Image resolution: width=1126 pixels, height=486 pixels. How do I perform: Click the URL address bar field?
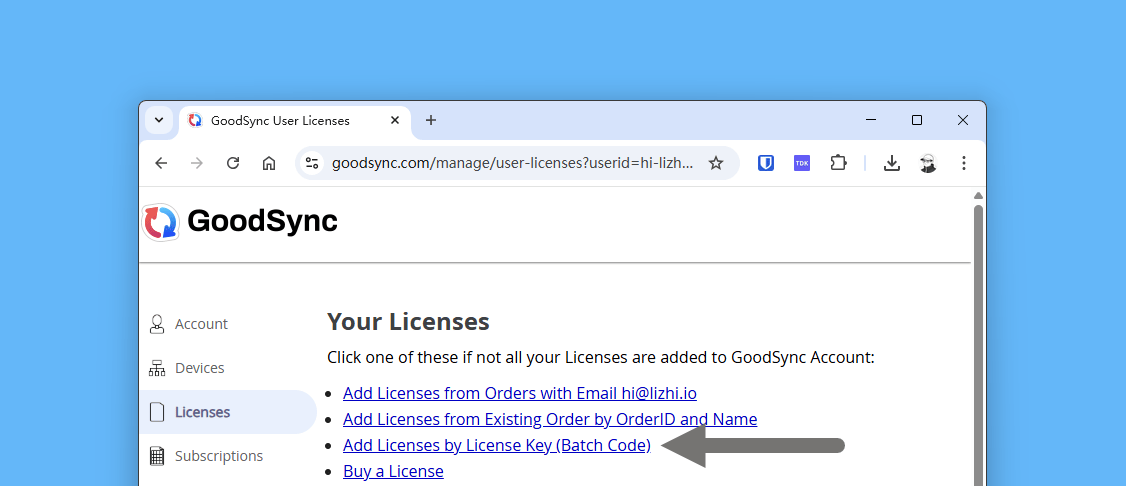coord(510,163)
